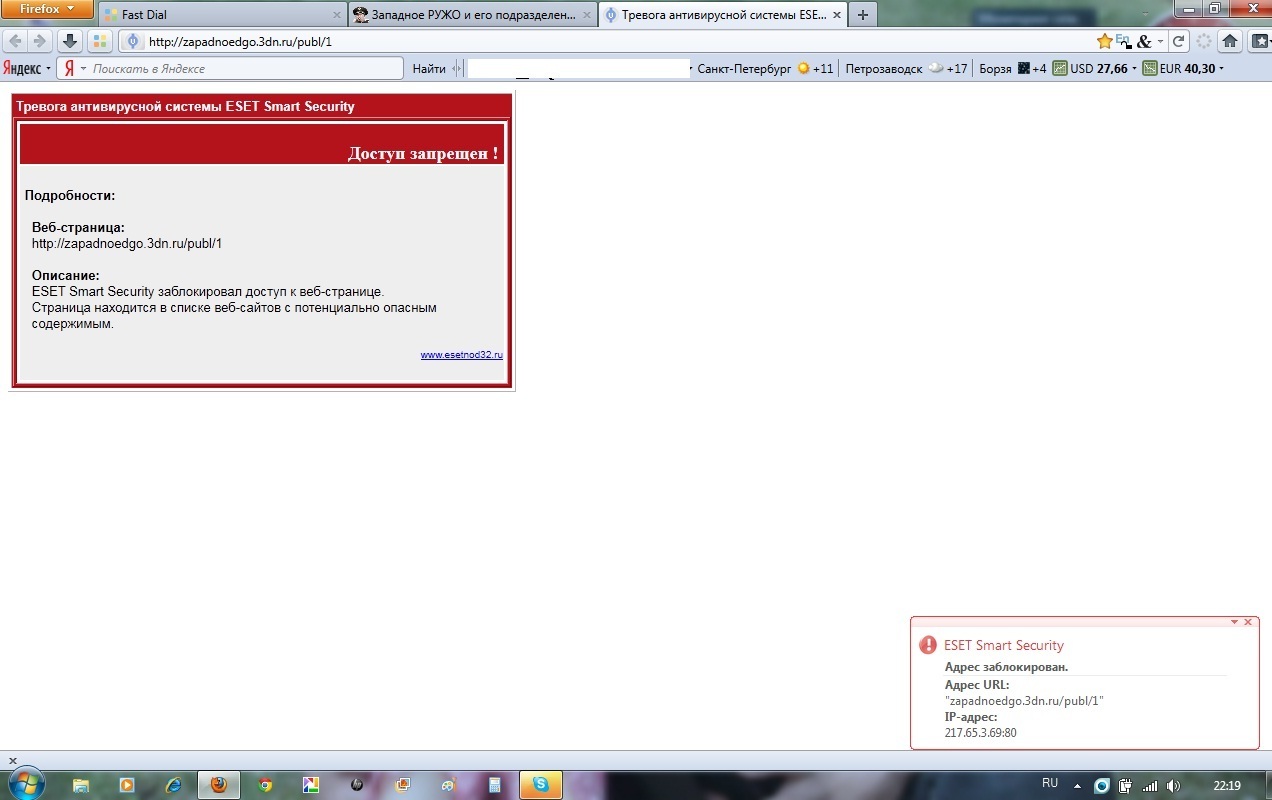Click the blocked URL text under Веб-страница

(127, 243)
